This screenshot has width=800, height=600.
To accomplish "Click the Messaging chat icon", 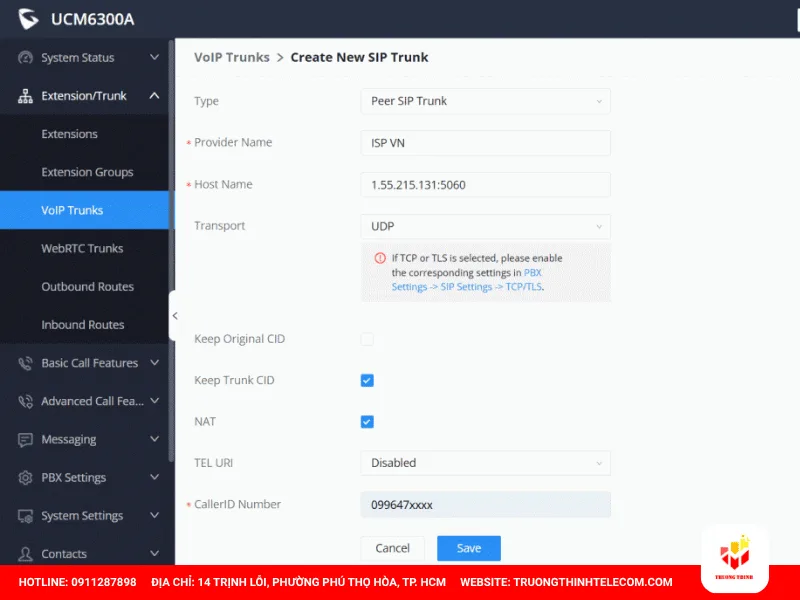I will (x=25, y=439).
